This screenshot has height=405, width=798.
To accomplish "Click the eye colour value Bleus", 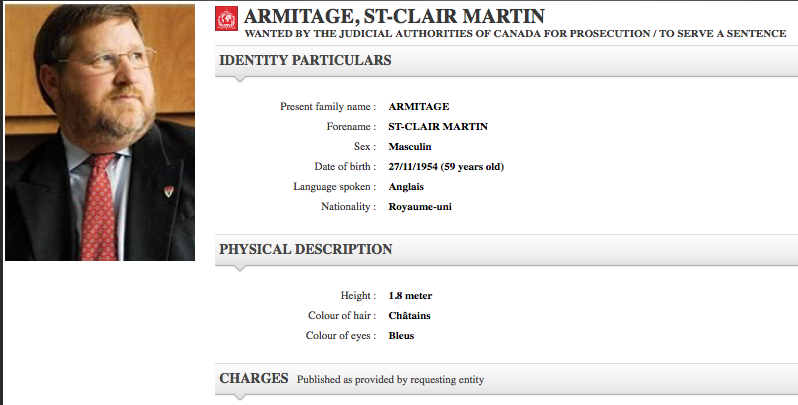I will [401, 335].
